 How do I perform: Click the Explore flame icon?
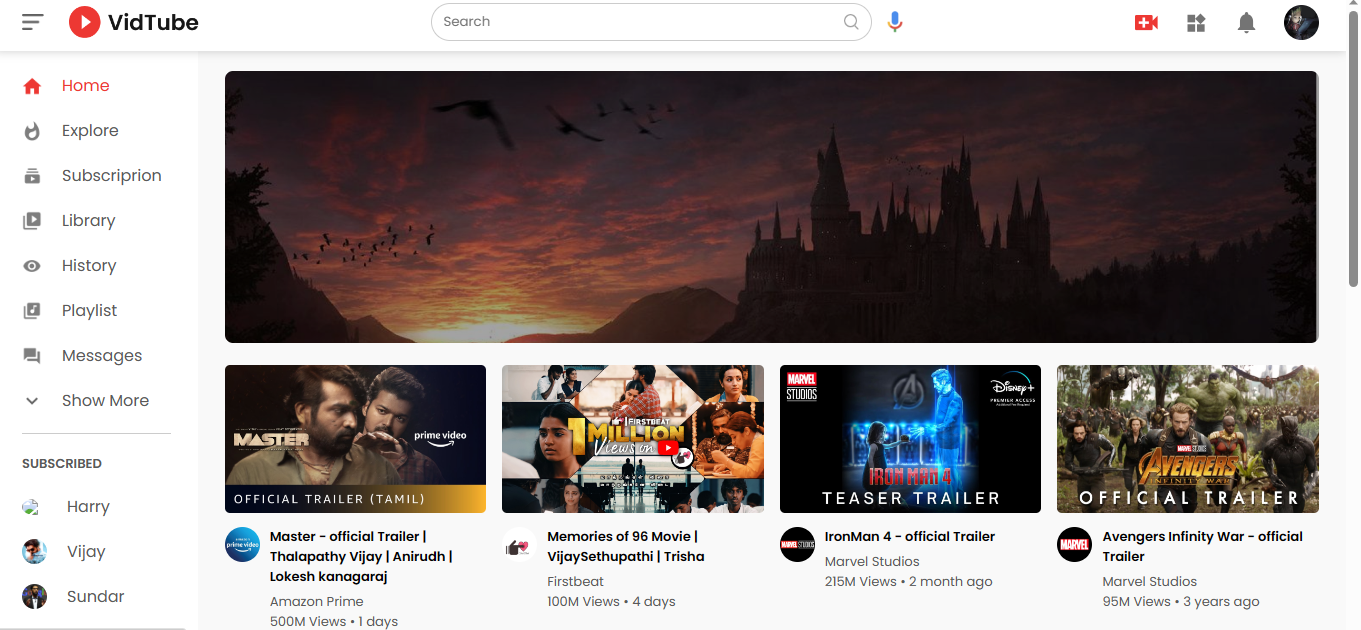[x=32, y=131]
